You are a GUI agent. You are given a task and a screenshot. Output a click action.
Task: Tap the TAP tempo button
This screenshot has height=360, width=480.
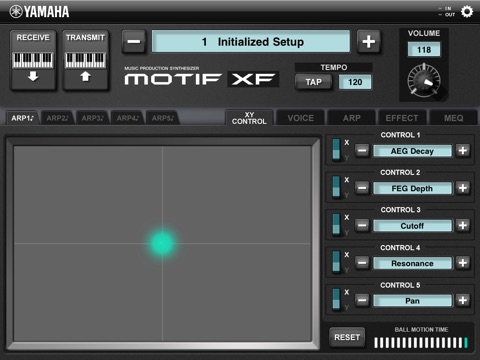pos(313,82)
